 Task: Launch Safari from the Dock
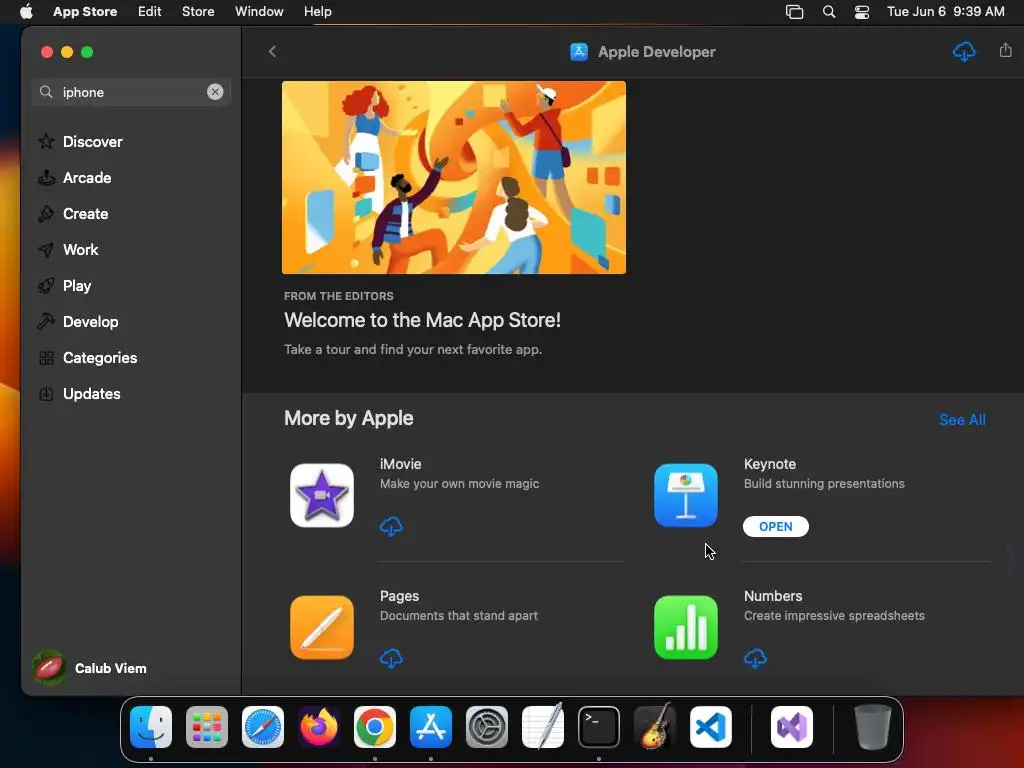[263, 727]
